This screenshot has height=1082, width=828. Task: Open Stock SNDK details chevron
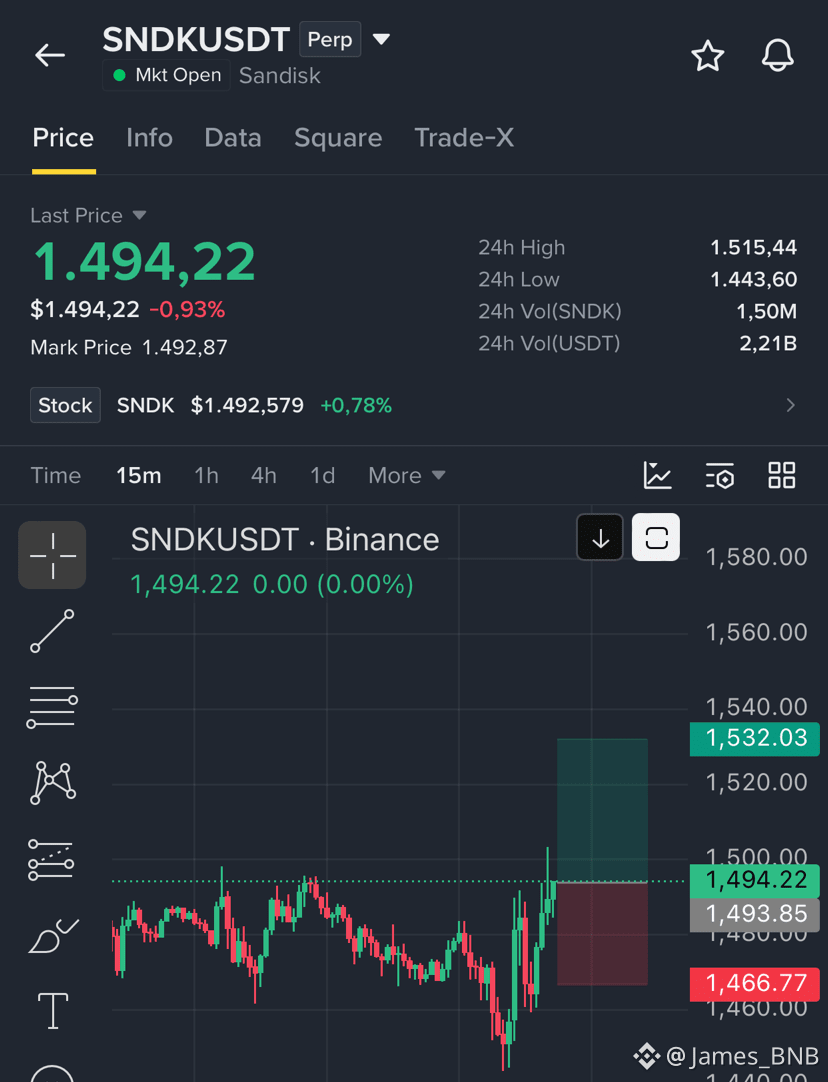[x=791, y=405]
